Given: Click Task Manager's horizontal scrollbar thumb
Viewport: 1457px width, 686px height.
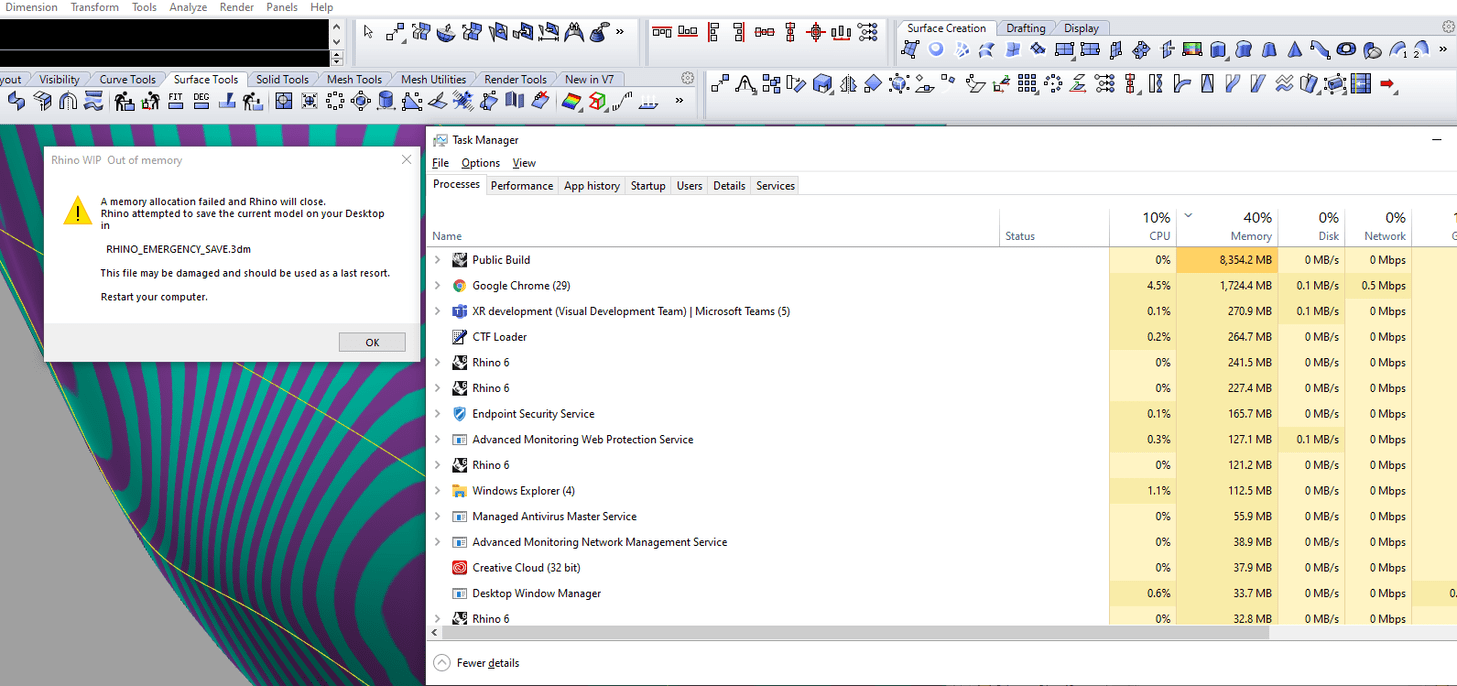Looking at the screenshot, I should [856, 633].
